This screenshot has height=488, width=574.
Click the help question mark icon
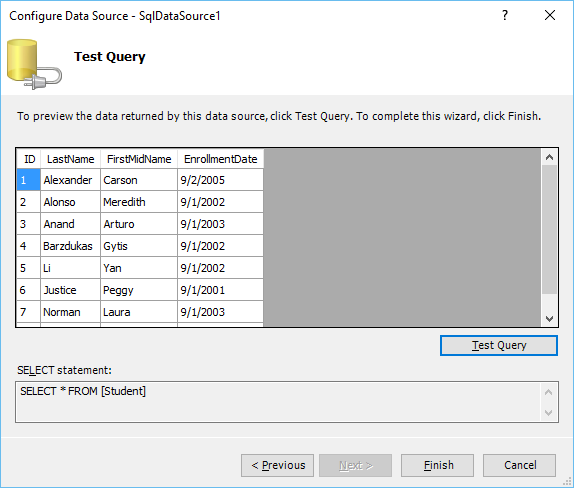505,15
